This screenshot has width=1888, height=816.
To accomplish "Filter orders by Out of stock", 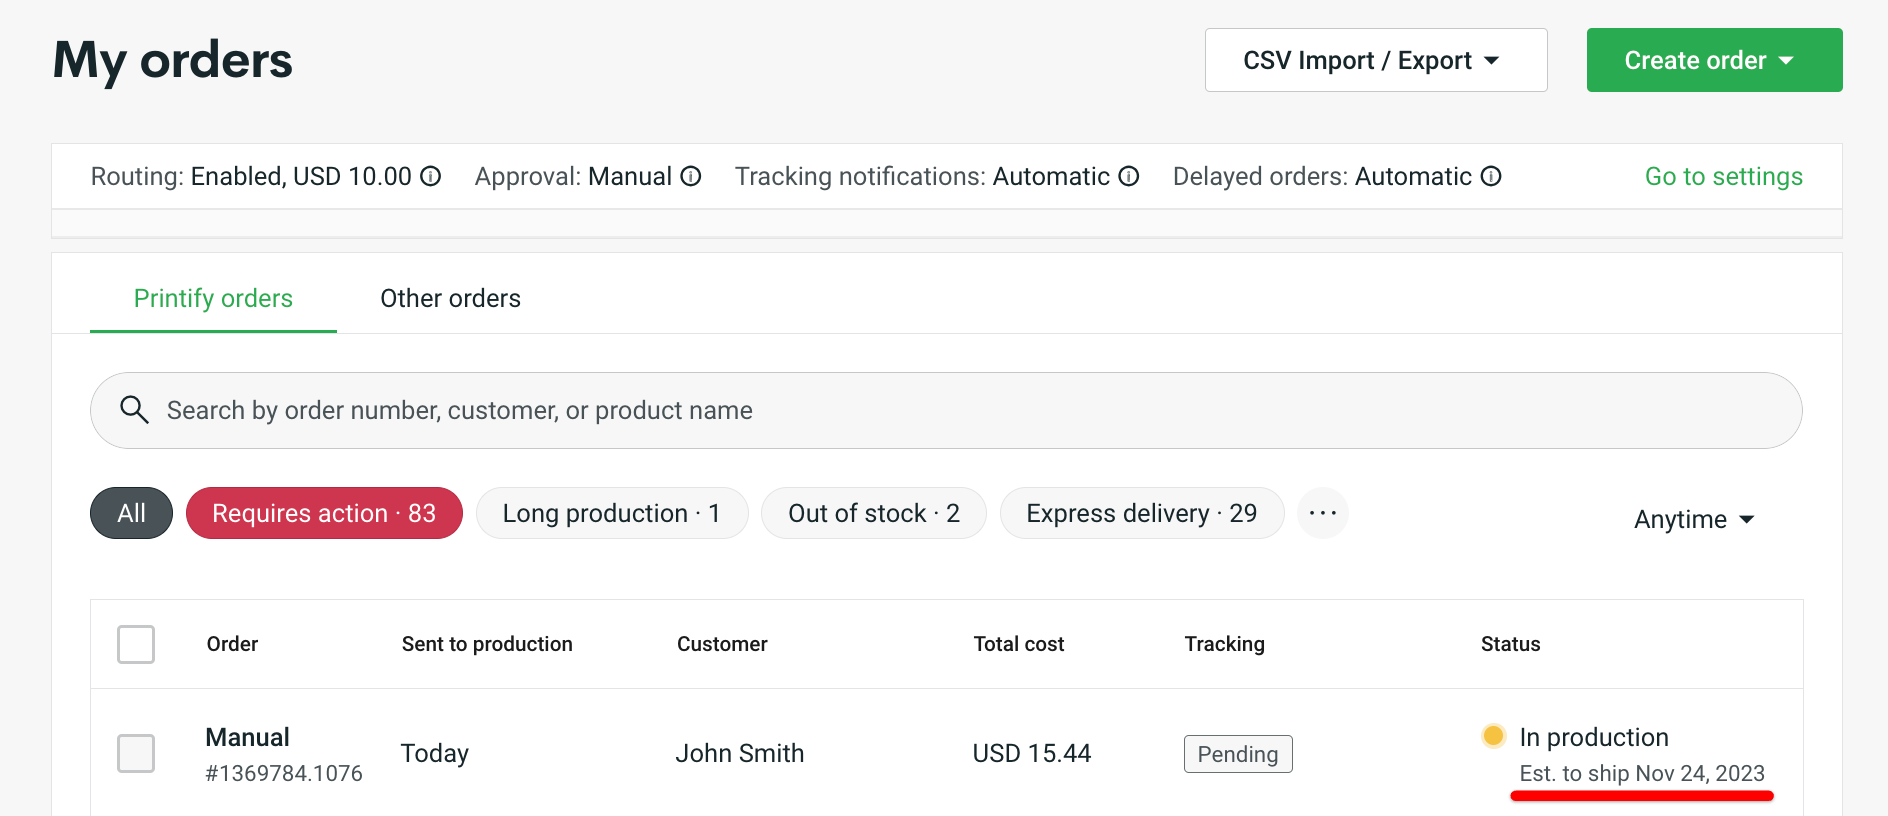I will click(873, 513).
